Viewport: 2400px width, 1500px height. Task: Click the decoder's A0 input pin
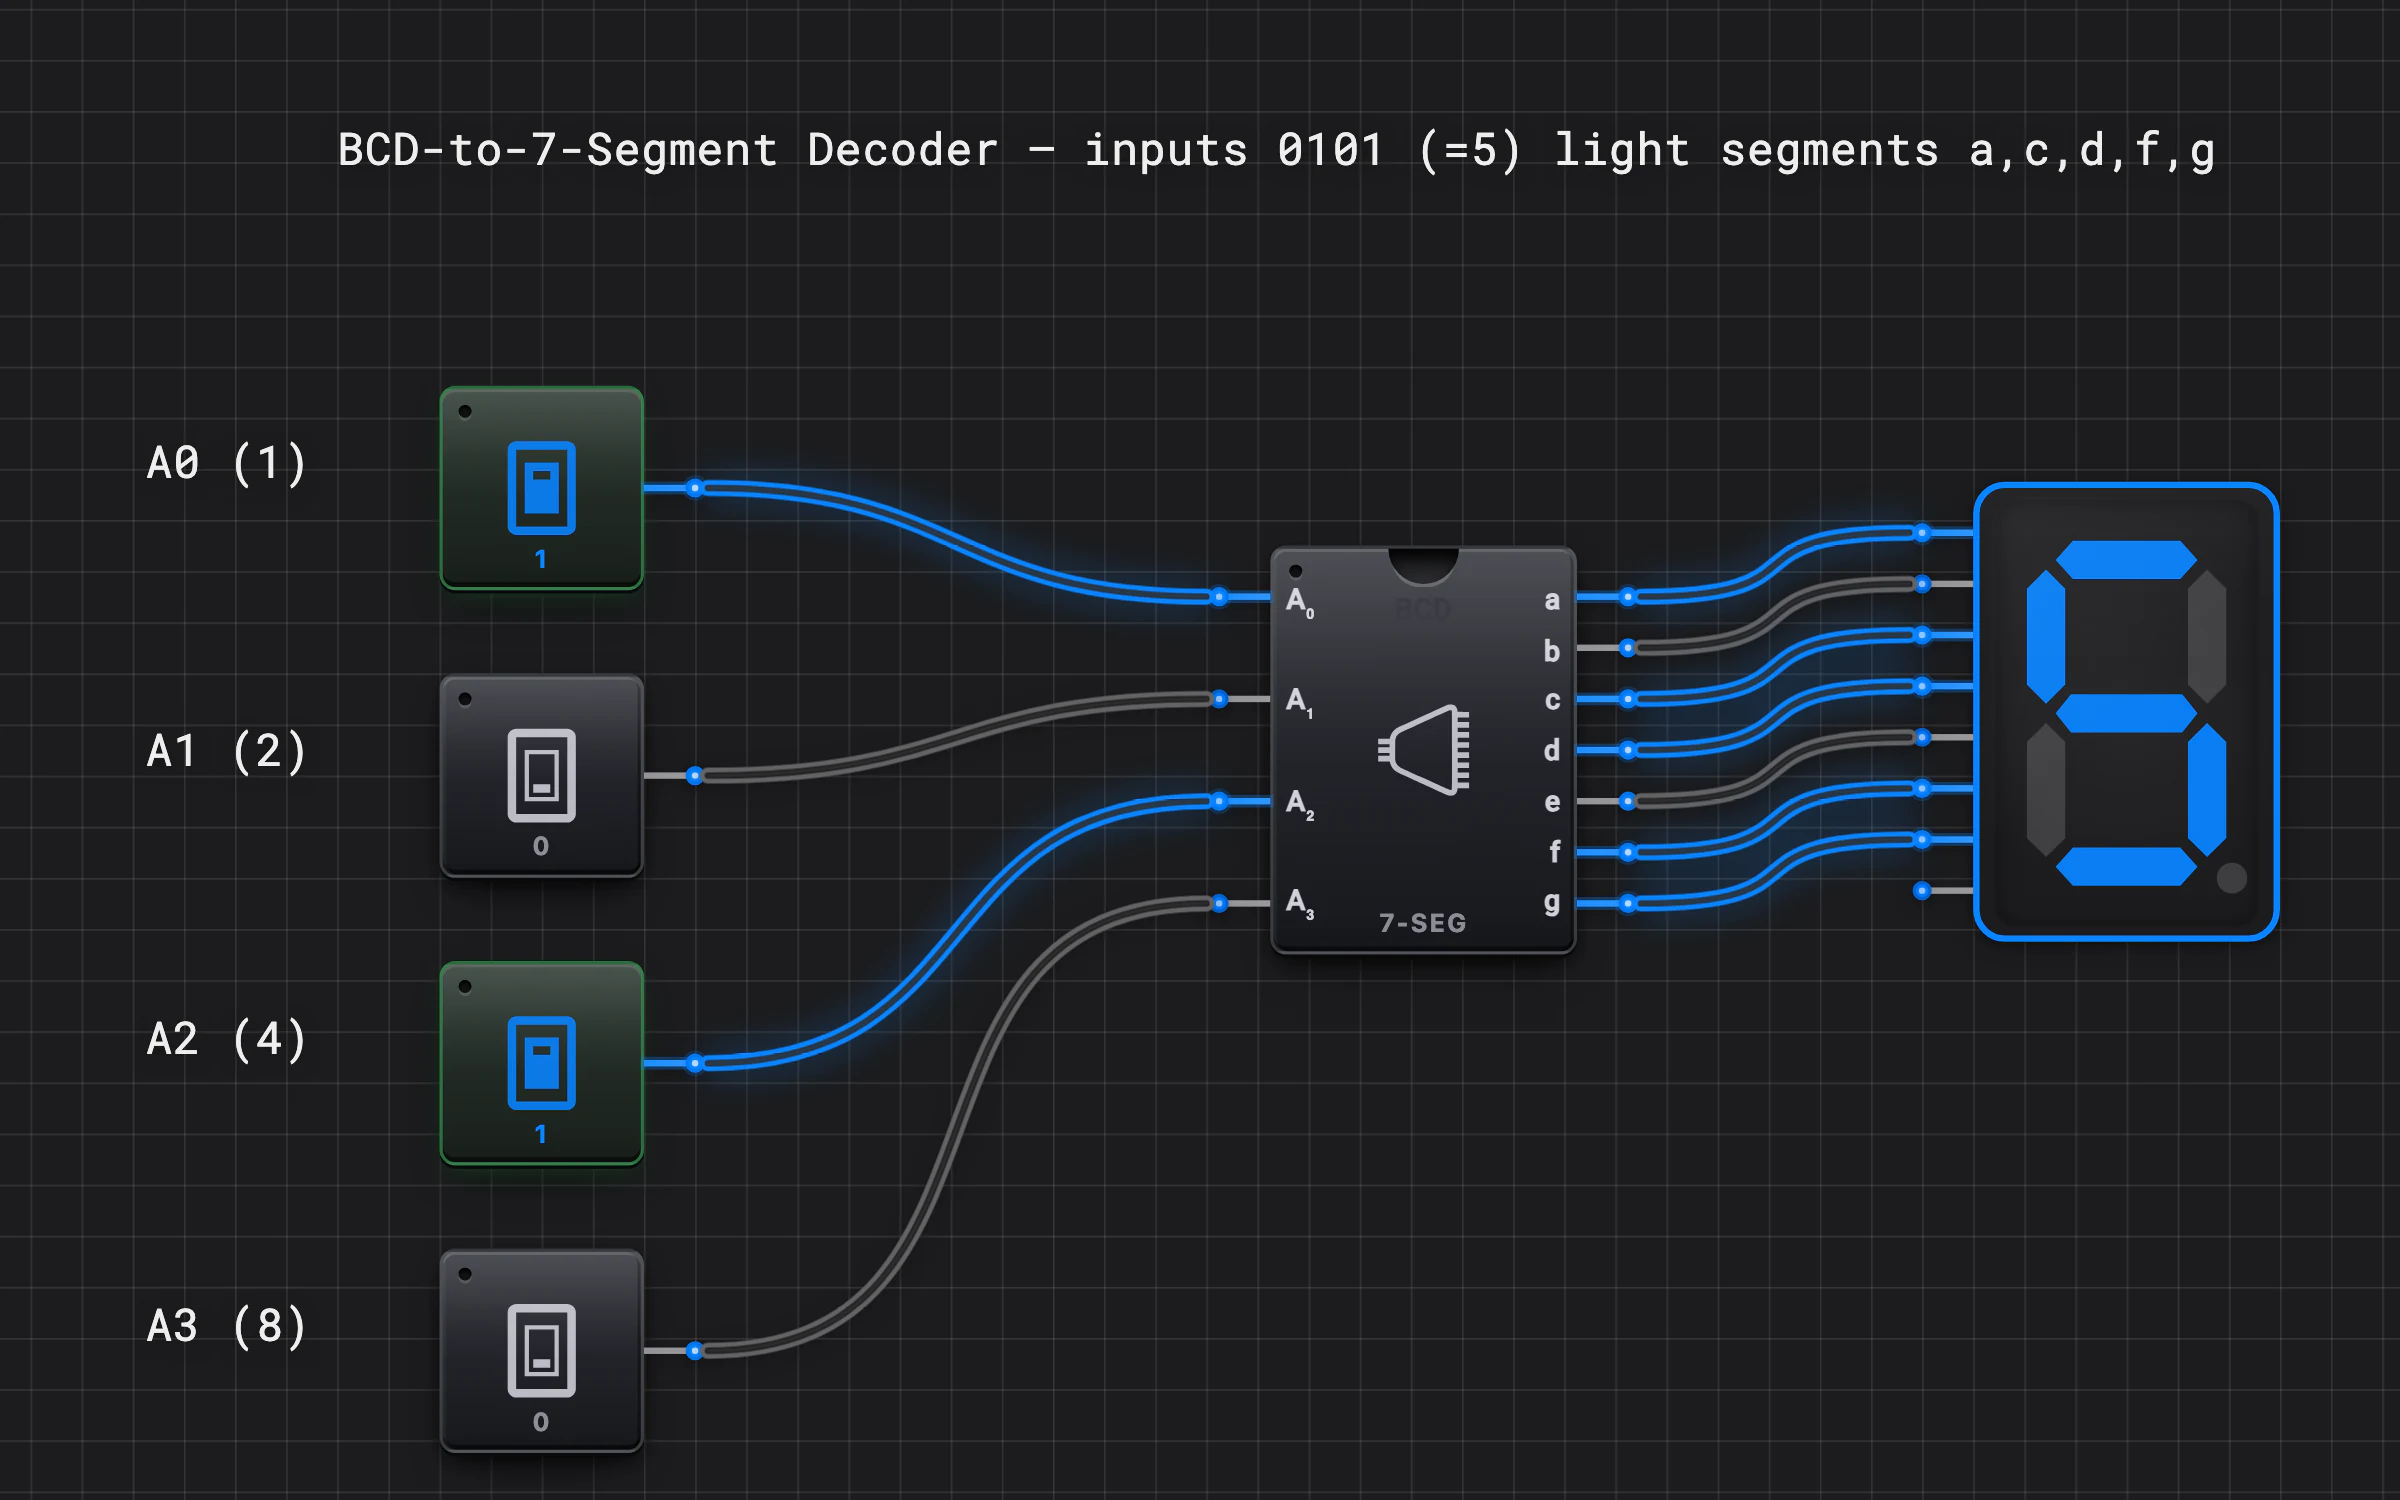(x=1219, y=597)
